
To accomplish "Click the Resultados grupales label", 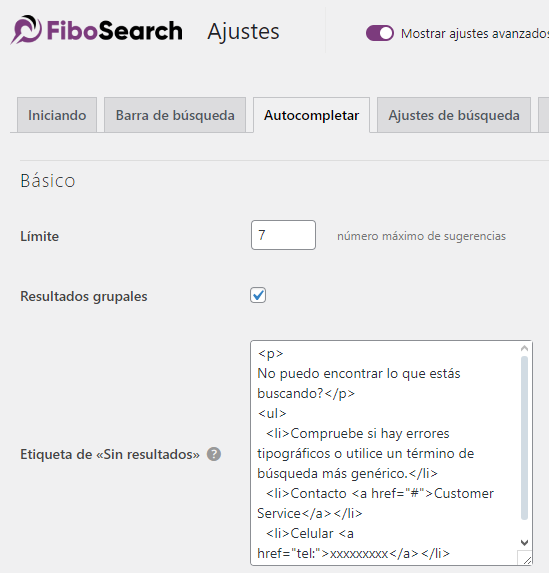I will (84, 296).
